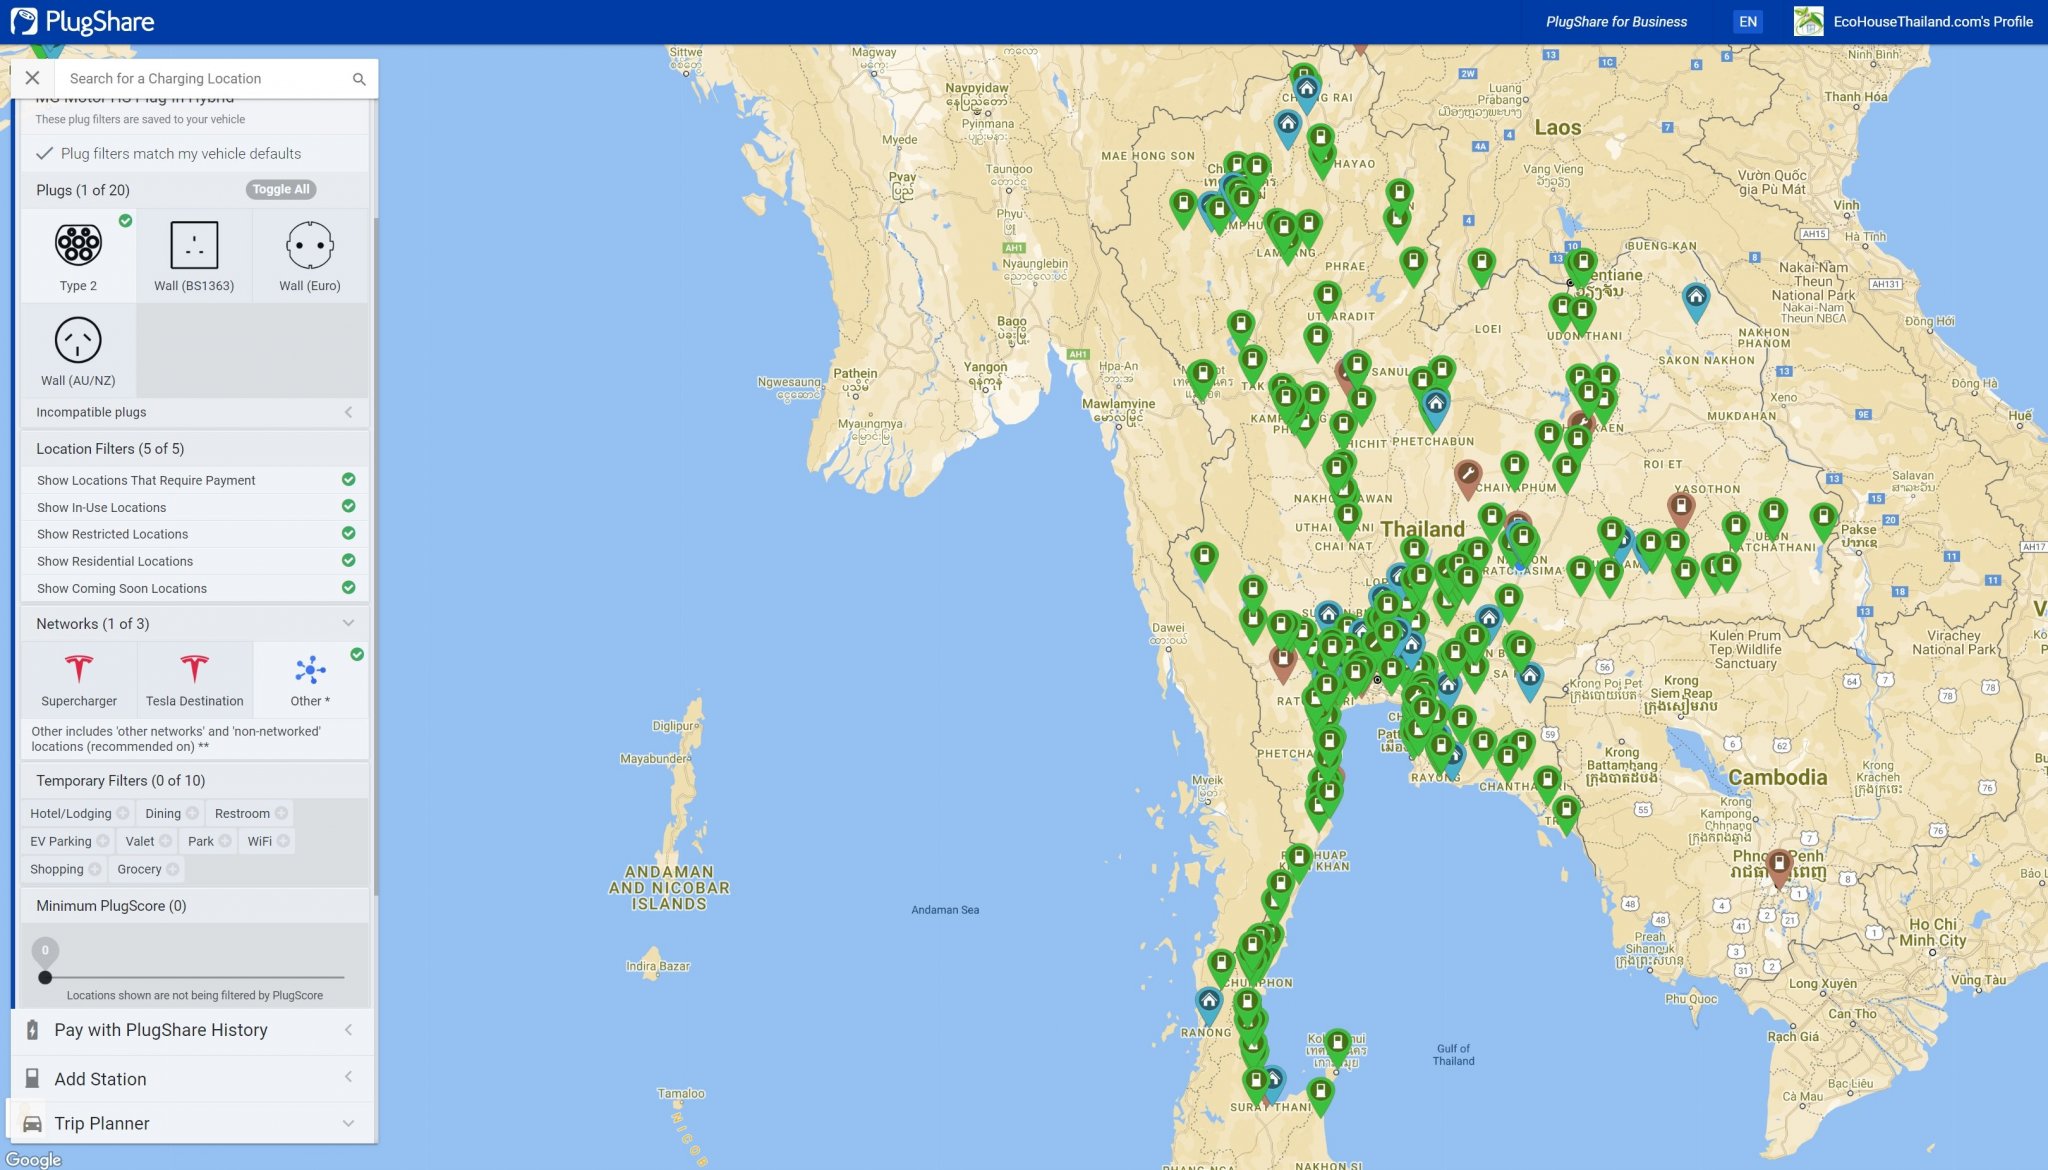The image size is (2048, 1170).
Task: Click the Plugs (1 of 20) header
Action: 83,190
